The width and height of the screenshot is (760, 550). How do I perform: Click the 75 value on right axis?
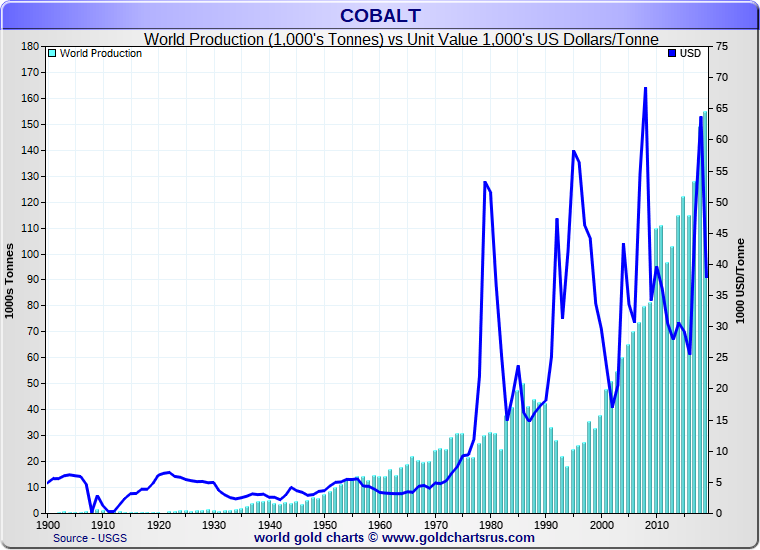(722, 47)
